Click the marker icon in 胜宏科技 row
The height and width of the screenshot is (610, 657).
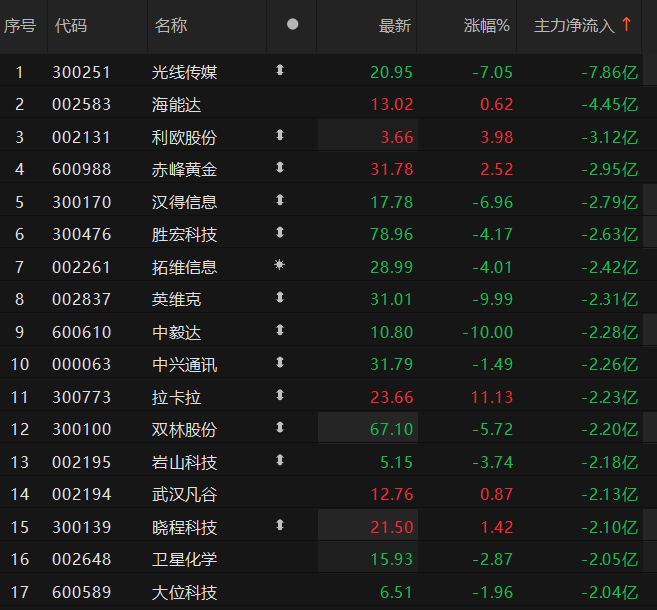click(280, 232)
